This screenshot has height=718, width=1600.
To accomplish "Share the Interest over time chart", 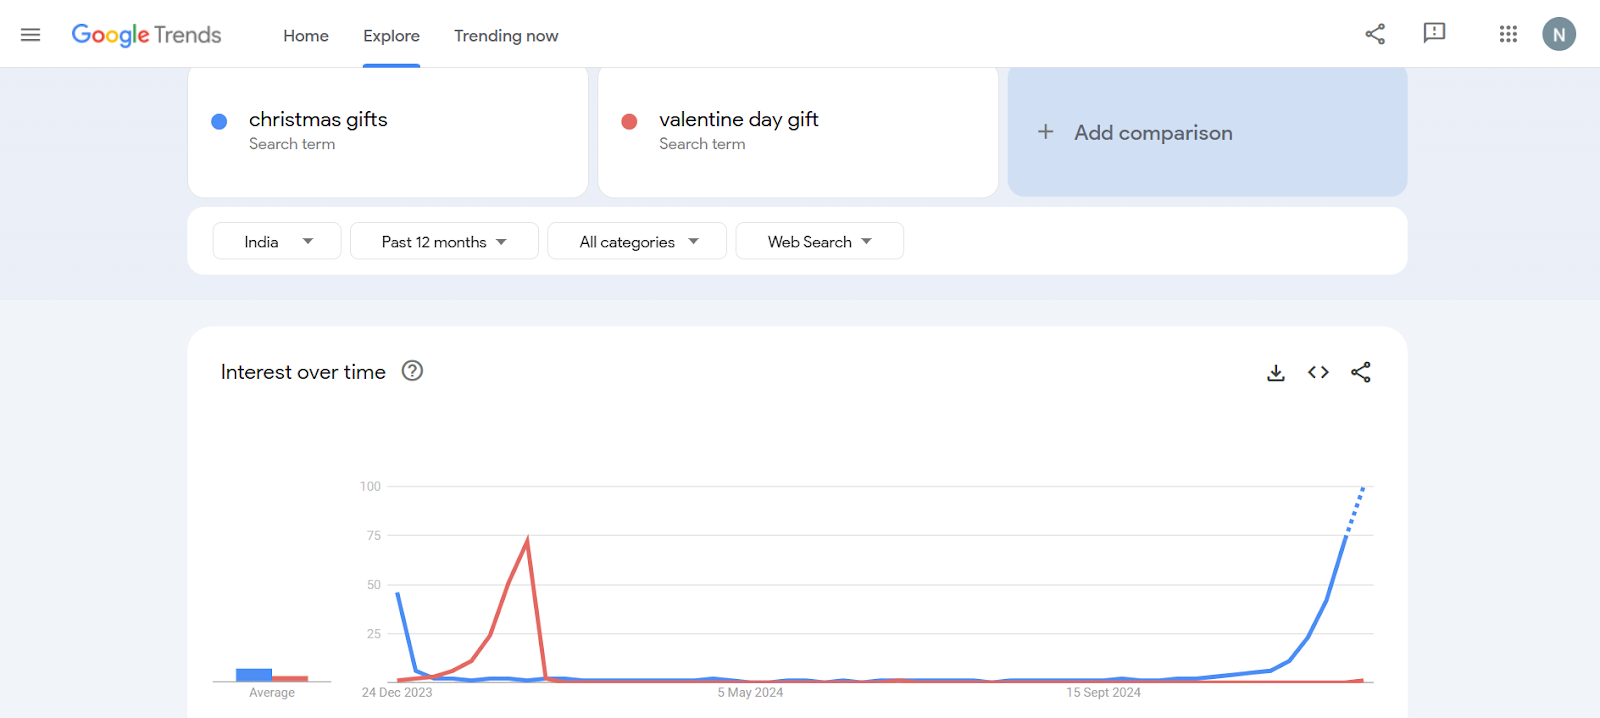I will pos(1361,372).
